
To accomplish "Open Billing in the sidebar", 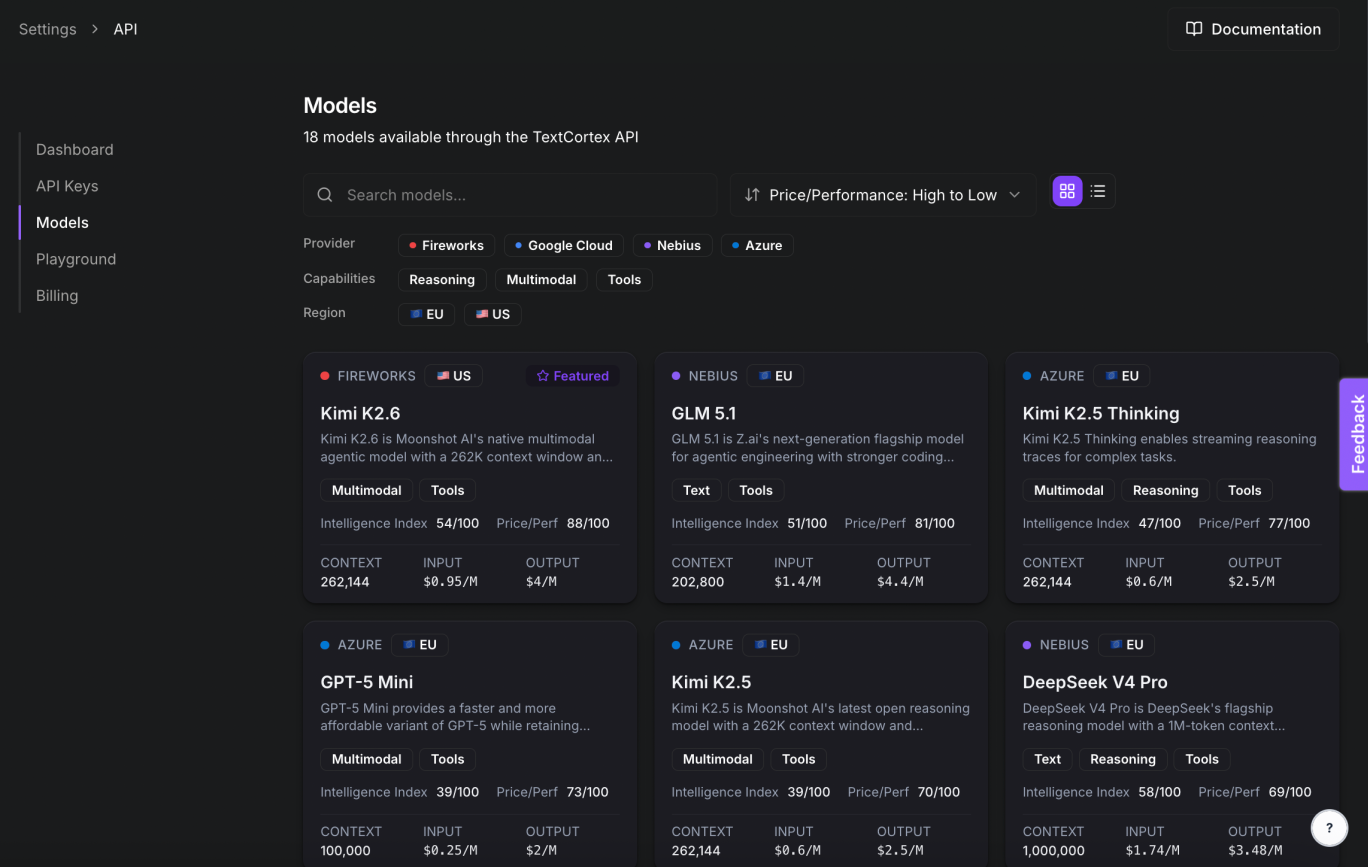I will [57, 296].
